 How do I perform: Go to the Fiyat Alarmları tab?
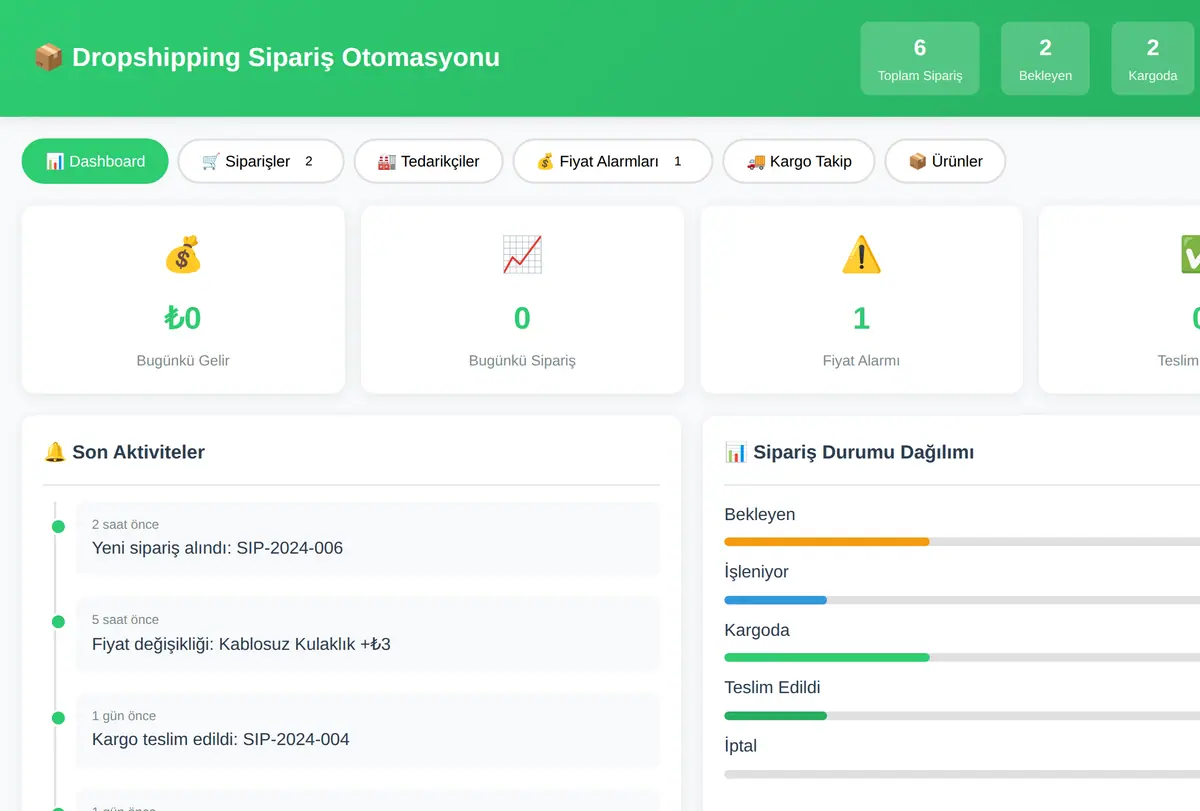pos(613,161)
